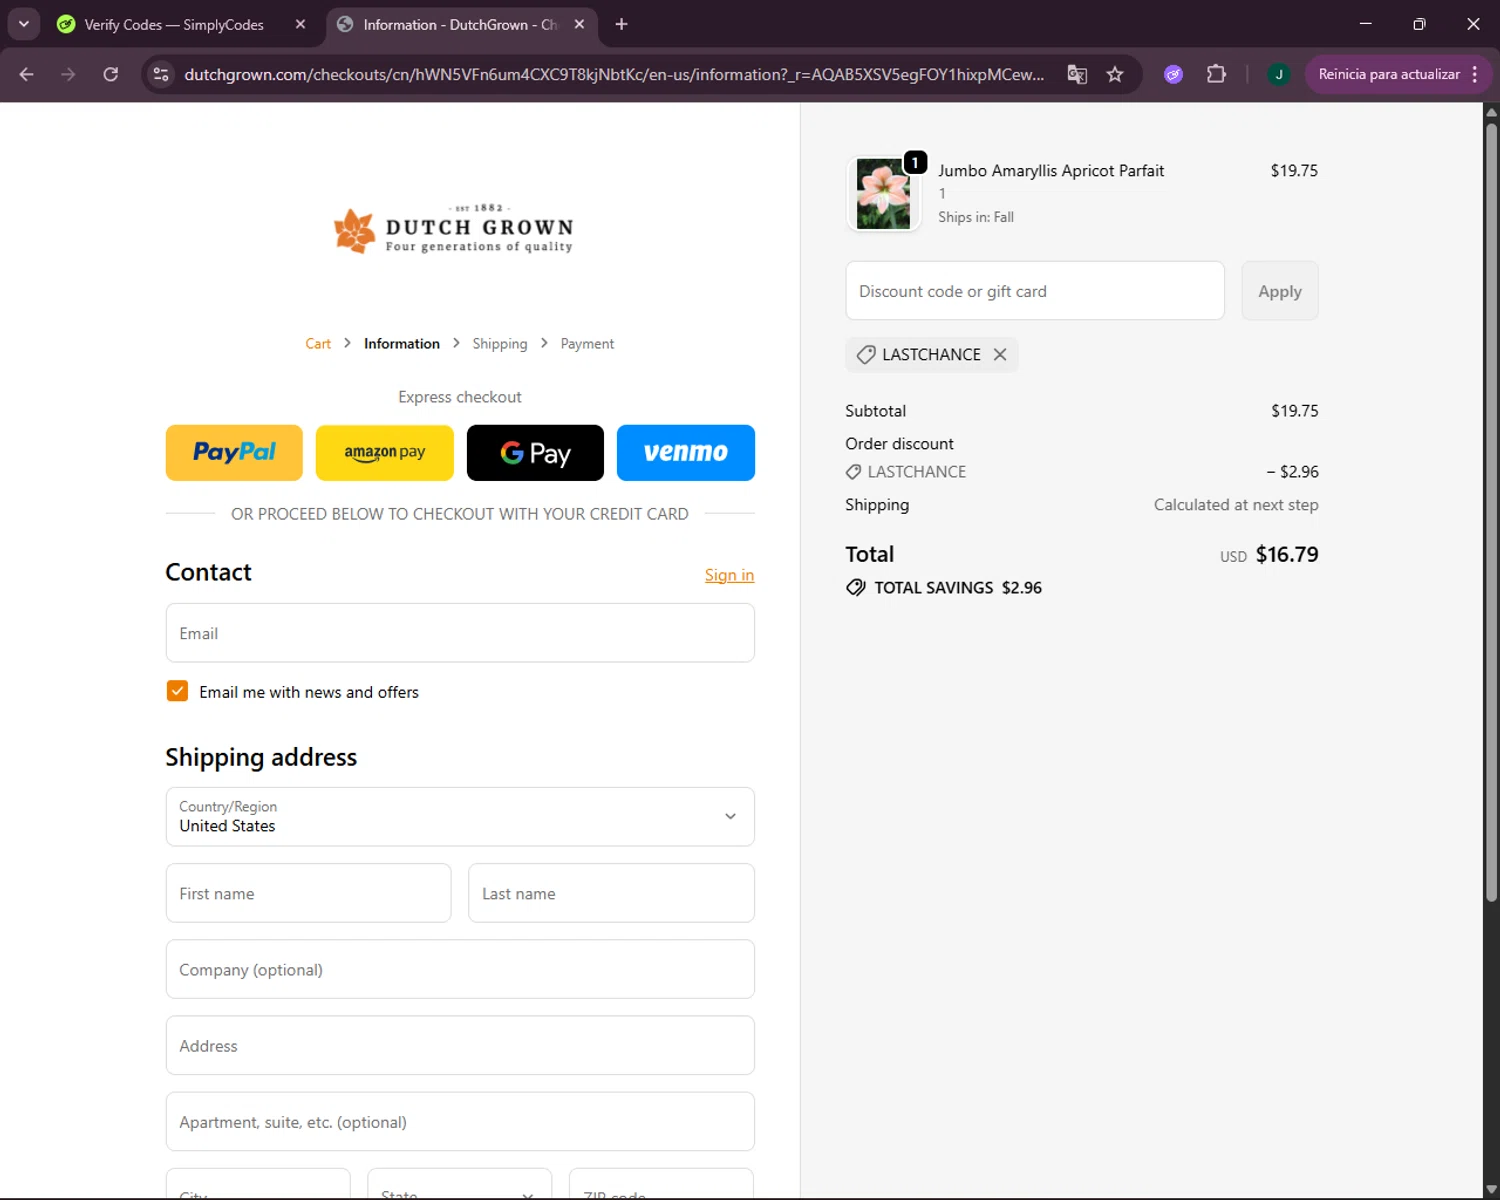The height and width of the screenshot is (1200, 1500).
Task: Pay with Amazon Pay
Action: [x=385, y=453]
